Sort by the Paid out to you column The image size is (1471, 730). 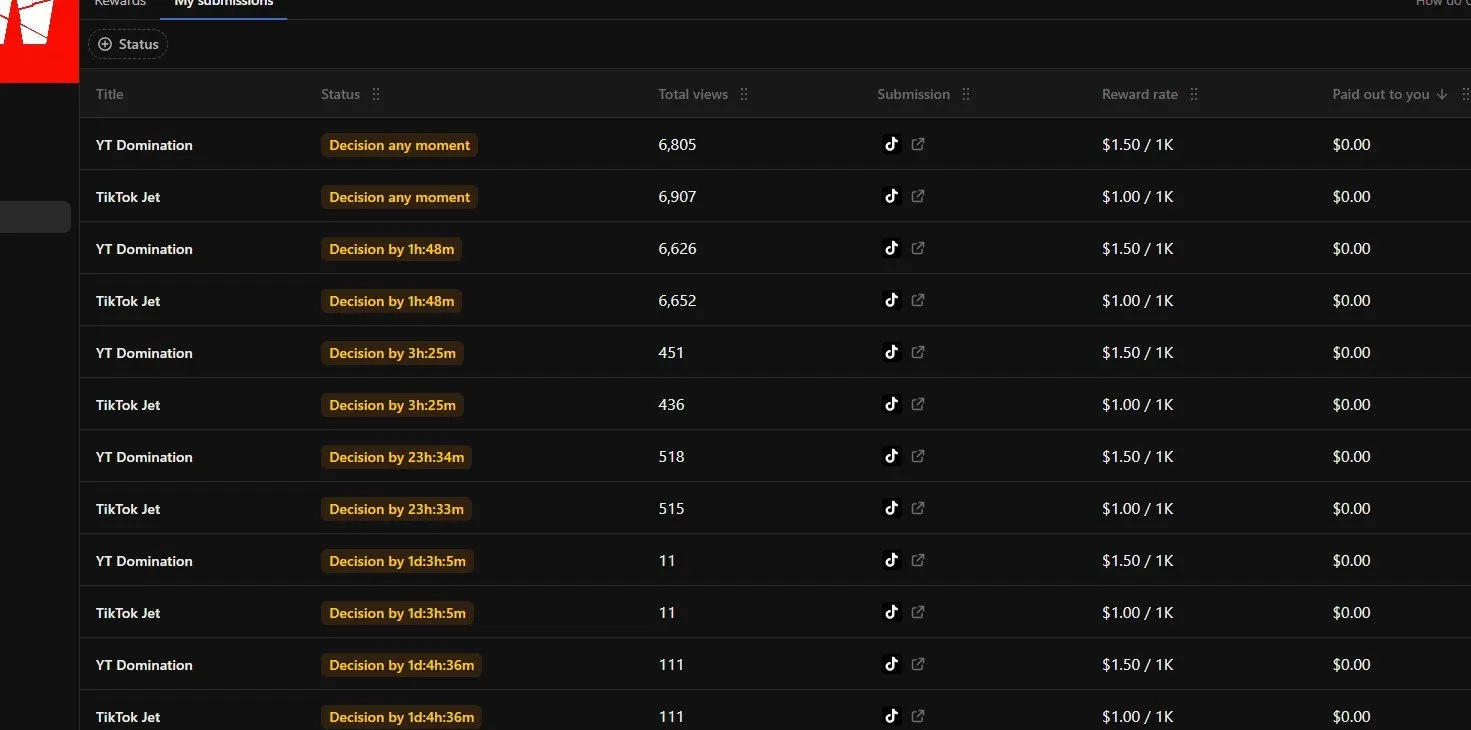tap(1390, 94)
